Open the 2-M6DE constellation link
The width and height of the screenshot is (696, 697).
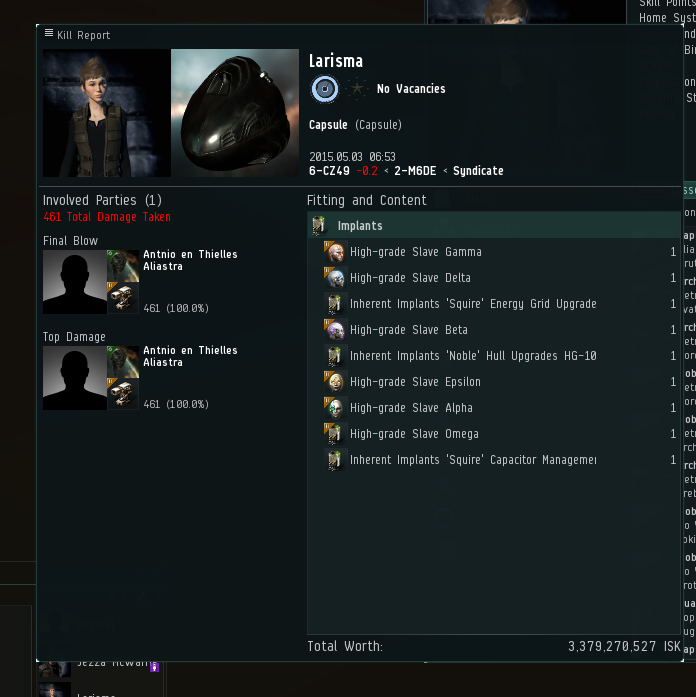tap(415, 171)
